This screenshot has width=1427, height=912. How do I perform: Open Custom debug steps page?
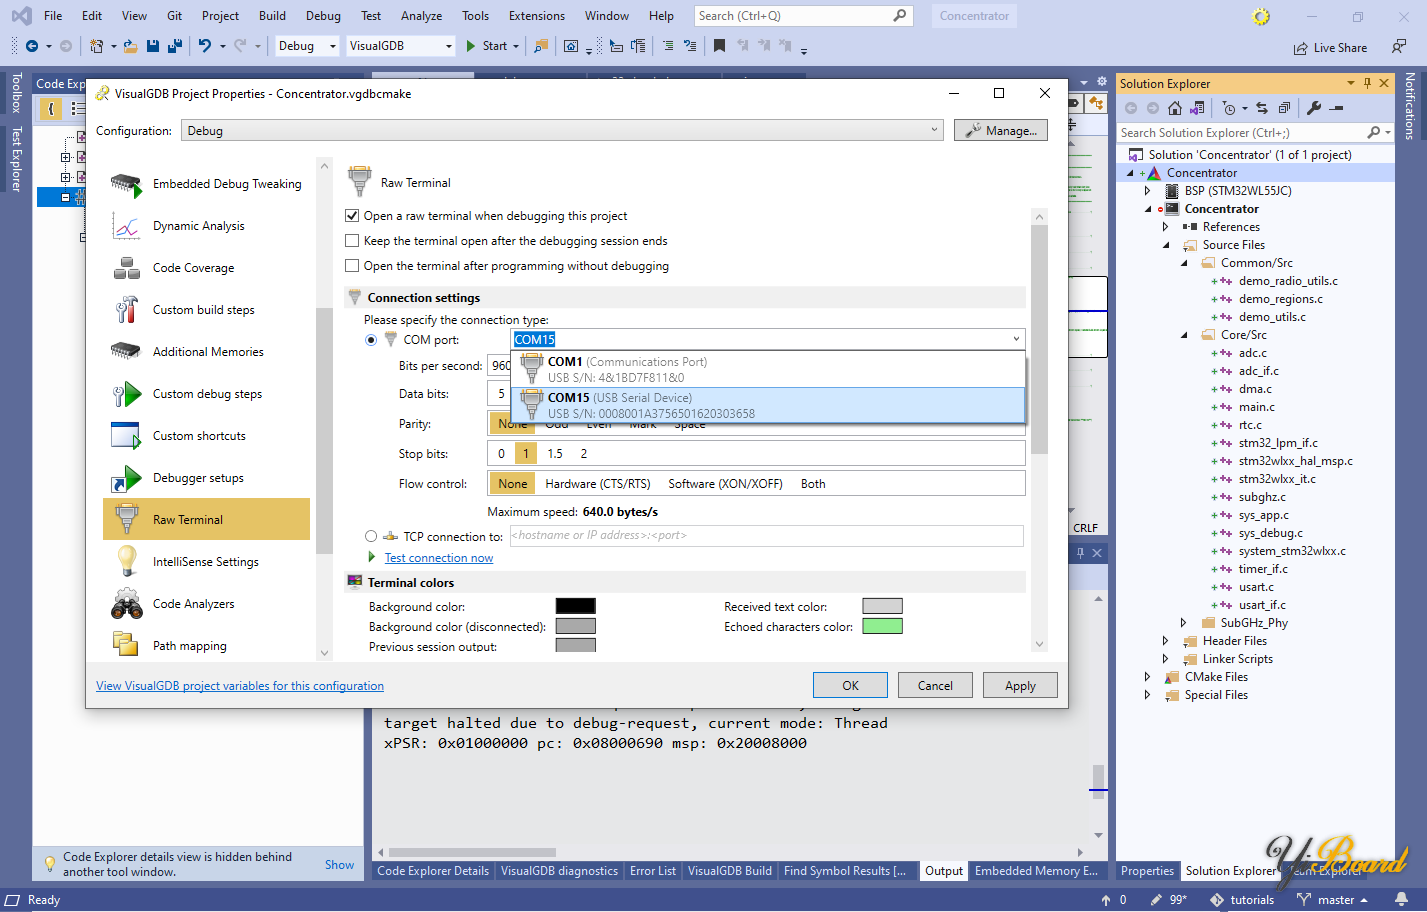(x=206, y=394)
